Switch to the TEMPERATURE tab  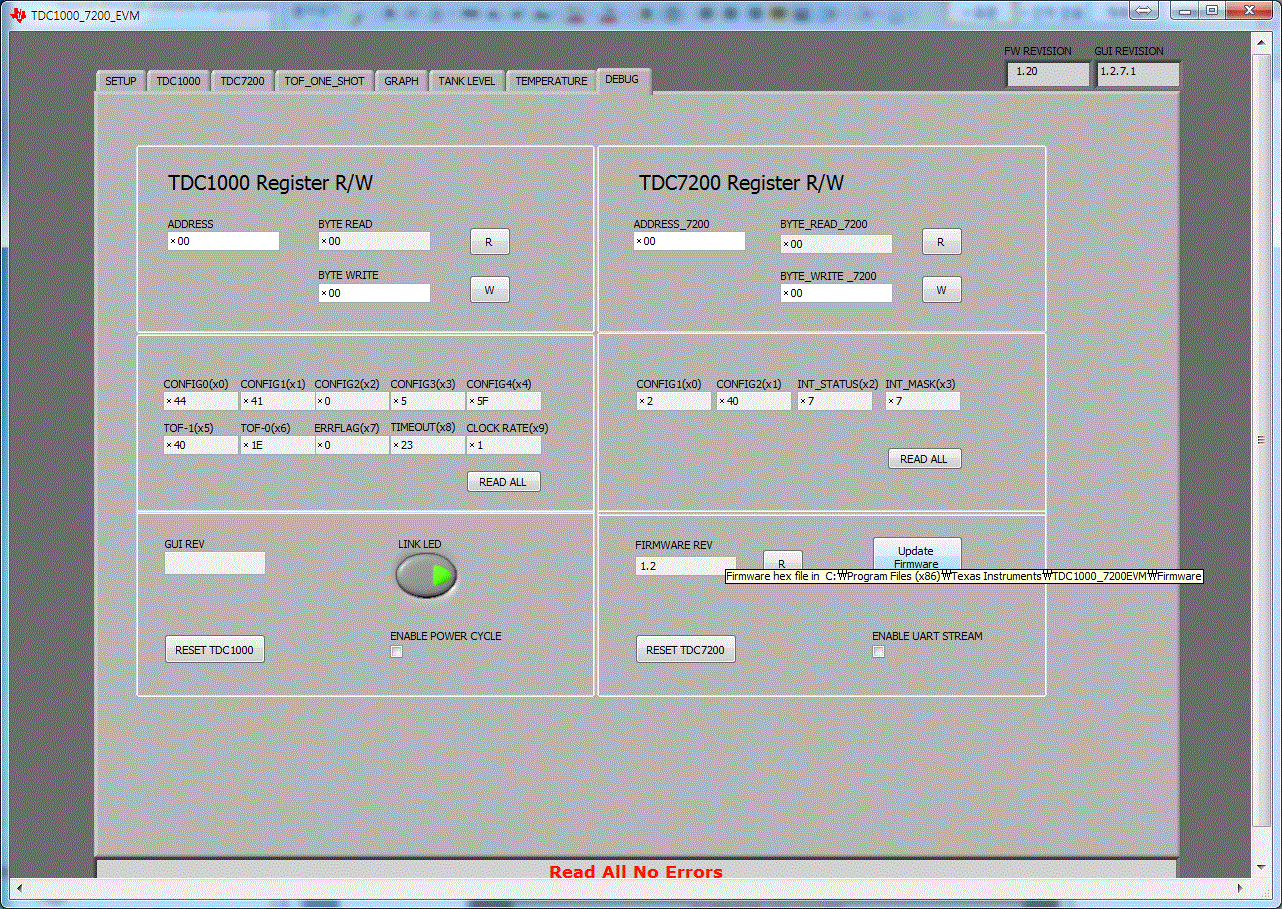(551, 81)
